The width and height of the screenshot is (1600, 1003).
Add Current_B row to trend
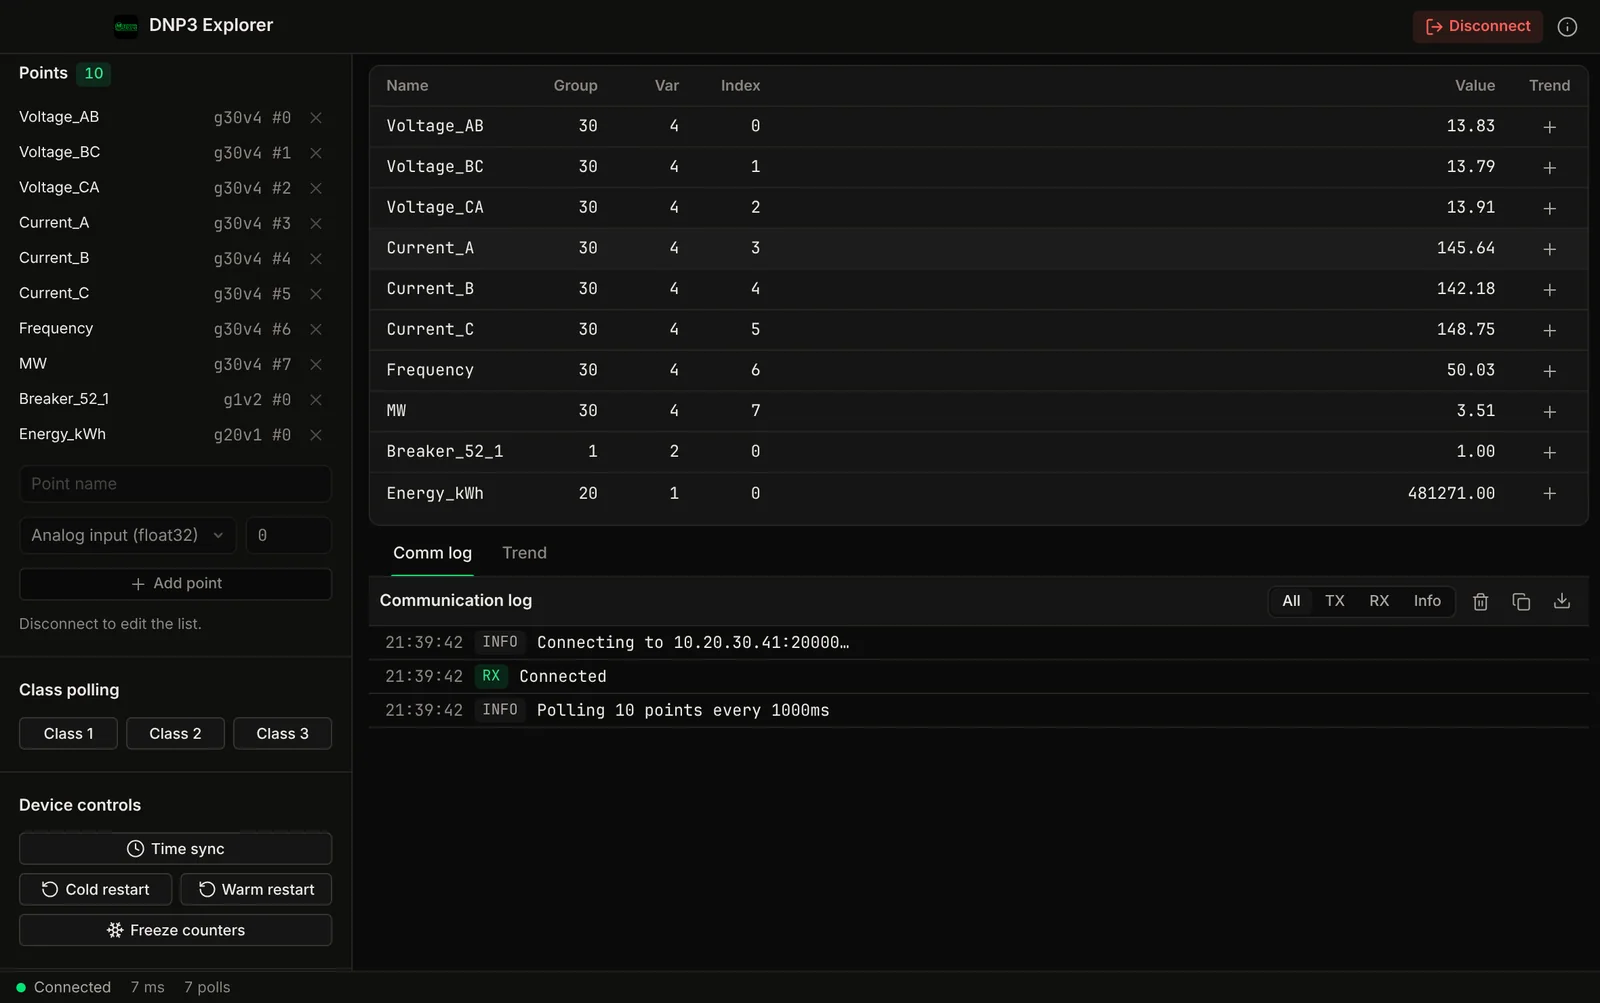coord(1549,290)
